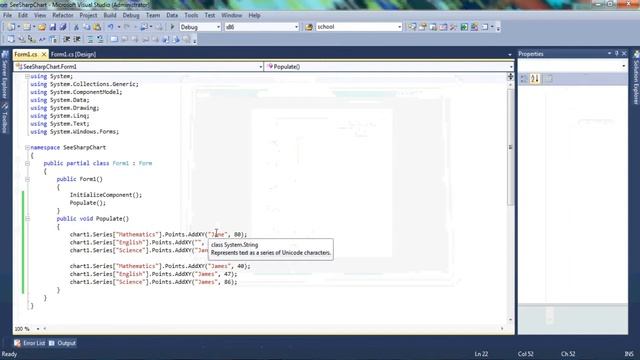This screenshot has height=360, width=640.
Task: Open Solution Explorer from the toolbar icon
Action: 412,27
